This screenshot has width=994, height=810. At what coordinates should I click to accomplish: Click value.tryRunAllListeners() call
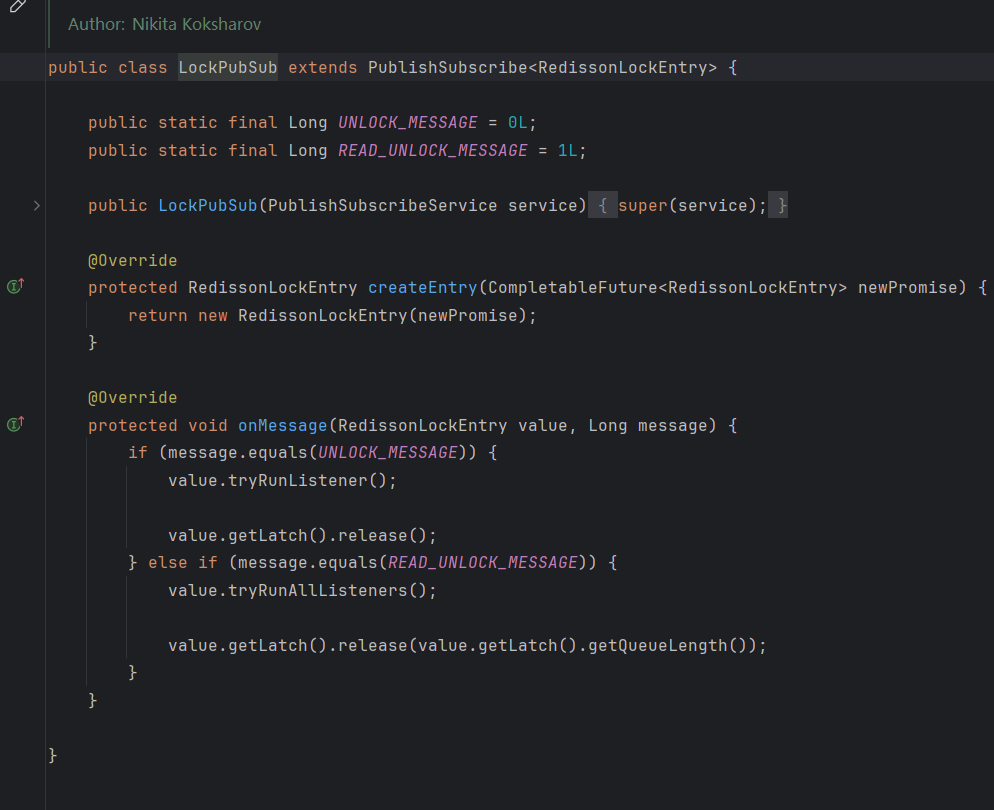297,591
